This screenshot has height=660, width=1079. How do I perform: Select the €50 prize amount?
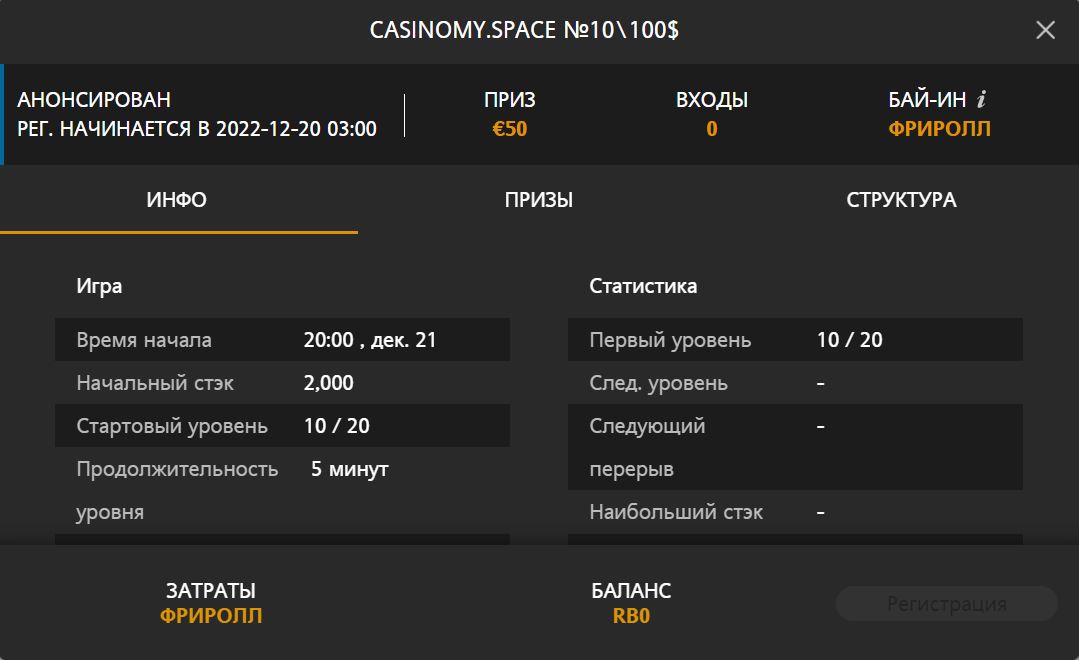pyautogui.click(x=510, y=128)
